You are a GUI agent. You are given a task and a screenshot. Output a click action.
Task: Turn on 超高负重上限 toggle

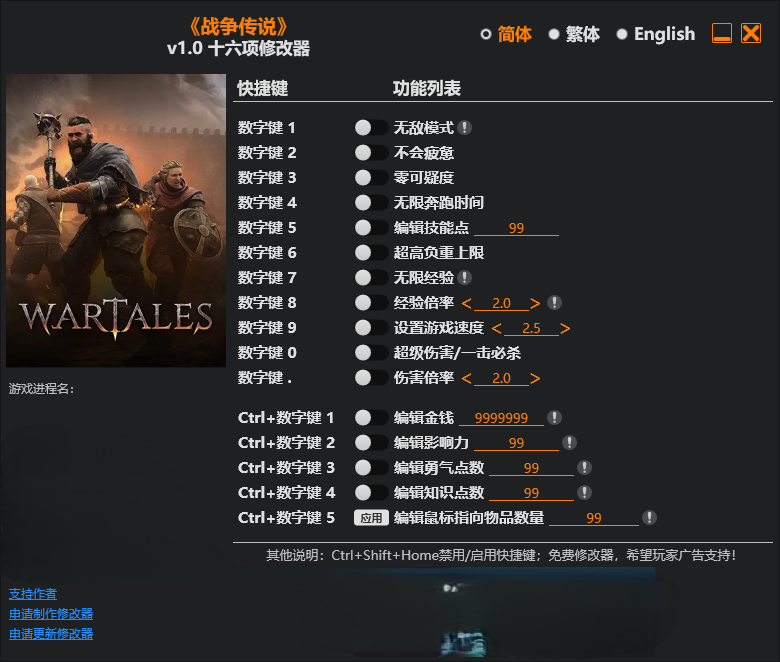pyautogui.click(x=371, y=253)
